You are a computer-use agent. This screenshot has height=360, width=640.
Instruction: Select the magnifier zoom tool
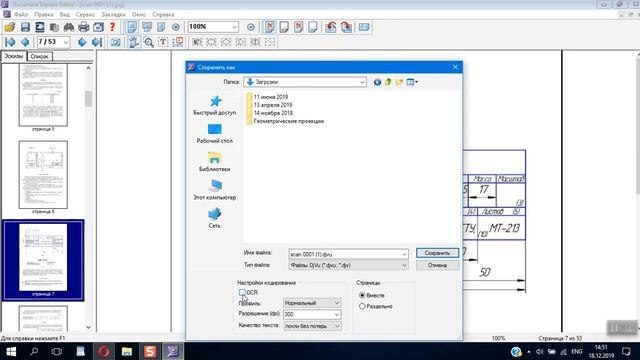149,42
